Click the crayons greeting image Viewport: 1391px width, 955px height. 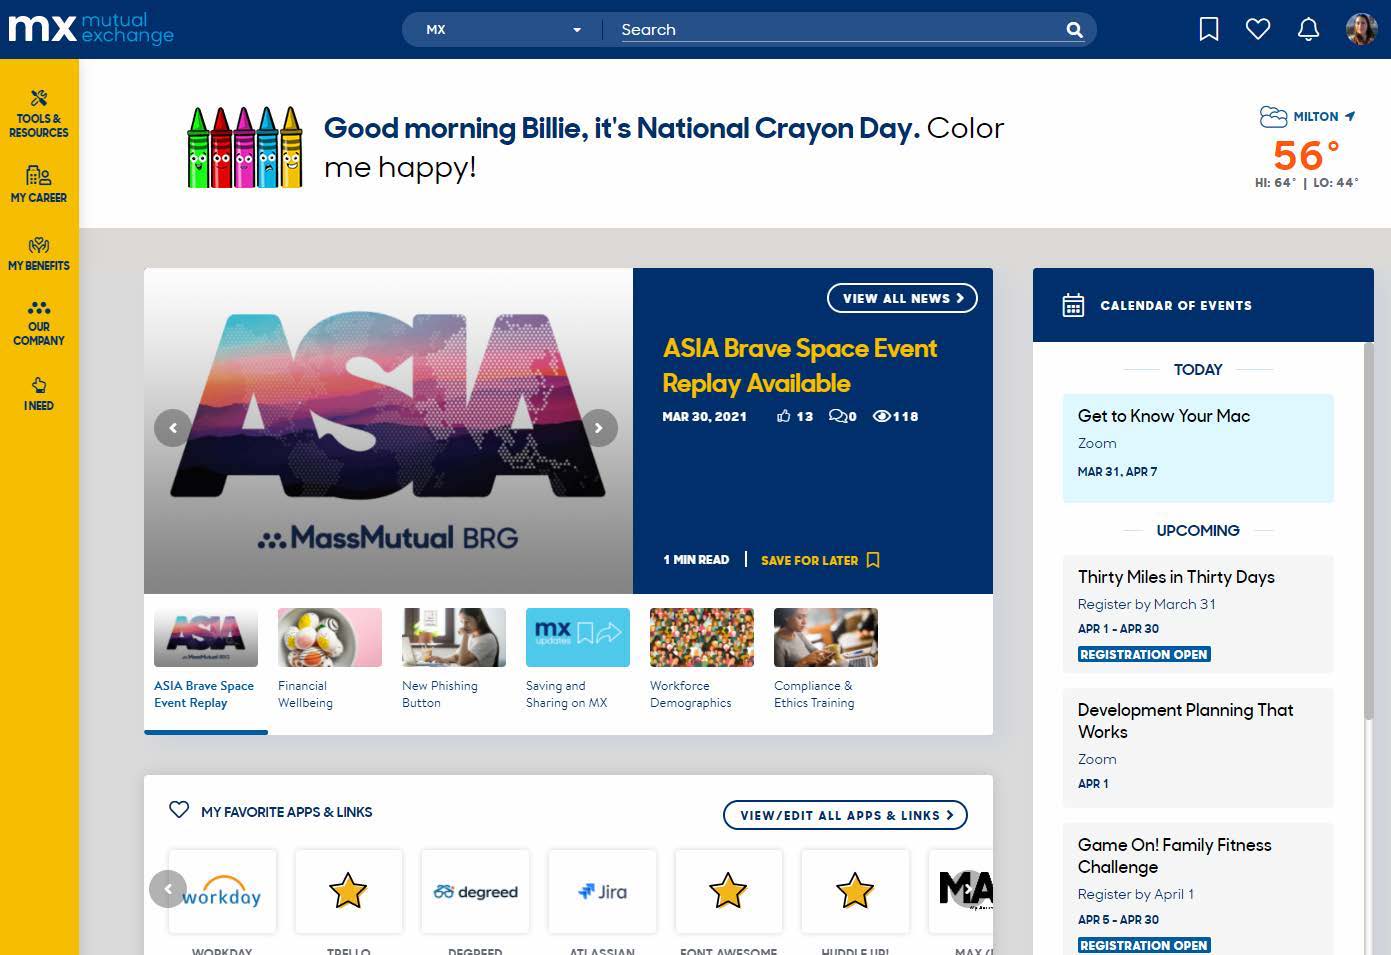click(x=245, y=147)
